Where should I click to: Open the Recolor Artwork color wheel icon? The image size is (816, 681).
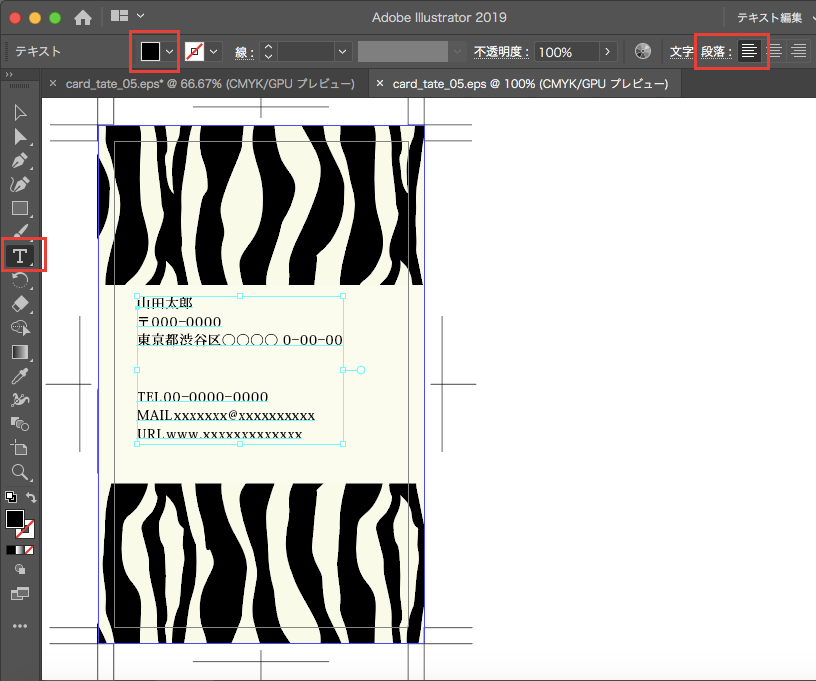[643, 52]
